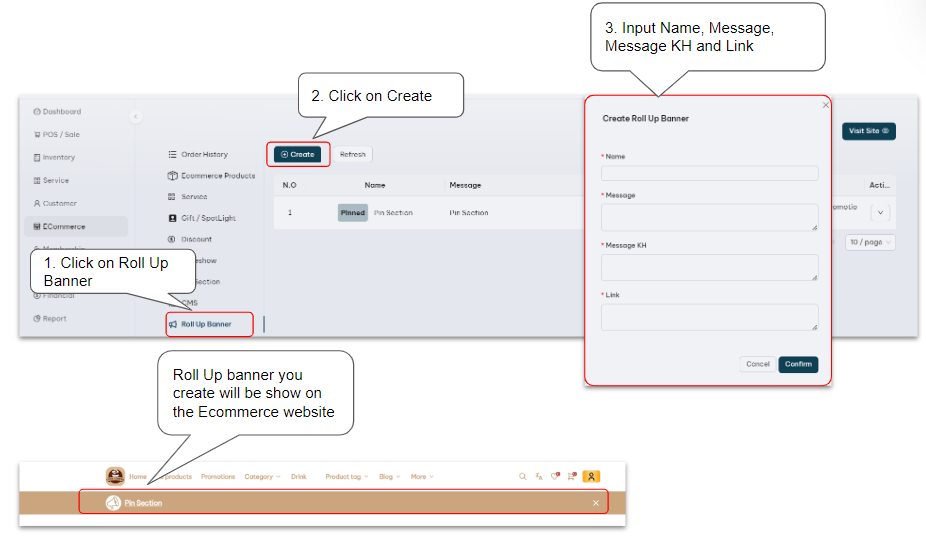Expand the row action dropdown chevron
The height and width of the screenshot is (545, 926).
click(x=880, y=212)
